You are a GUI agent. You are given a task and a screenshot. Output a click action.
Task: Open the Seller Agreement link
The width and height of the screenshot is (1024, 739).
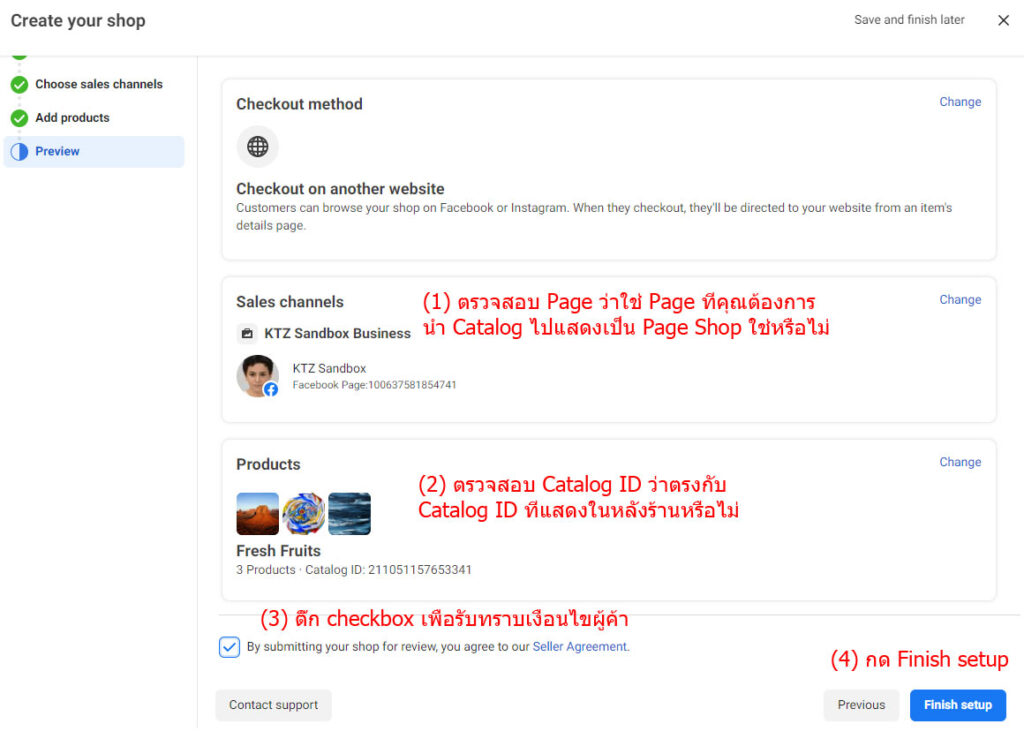579,647
